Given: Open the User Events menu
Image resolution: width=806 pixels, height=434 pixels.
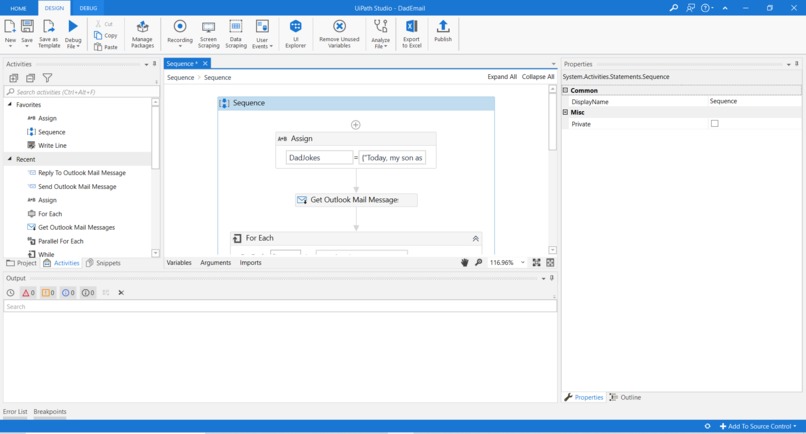Looking at the screenshot, I should [262, 34].
